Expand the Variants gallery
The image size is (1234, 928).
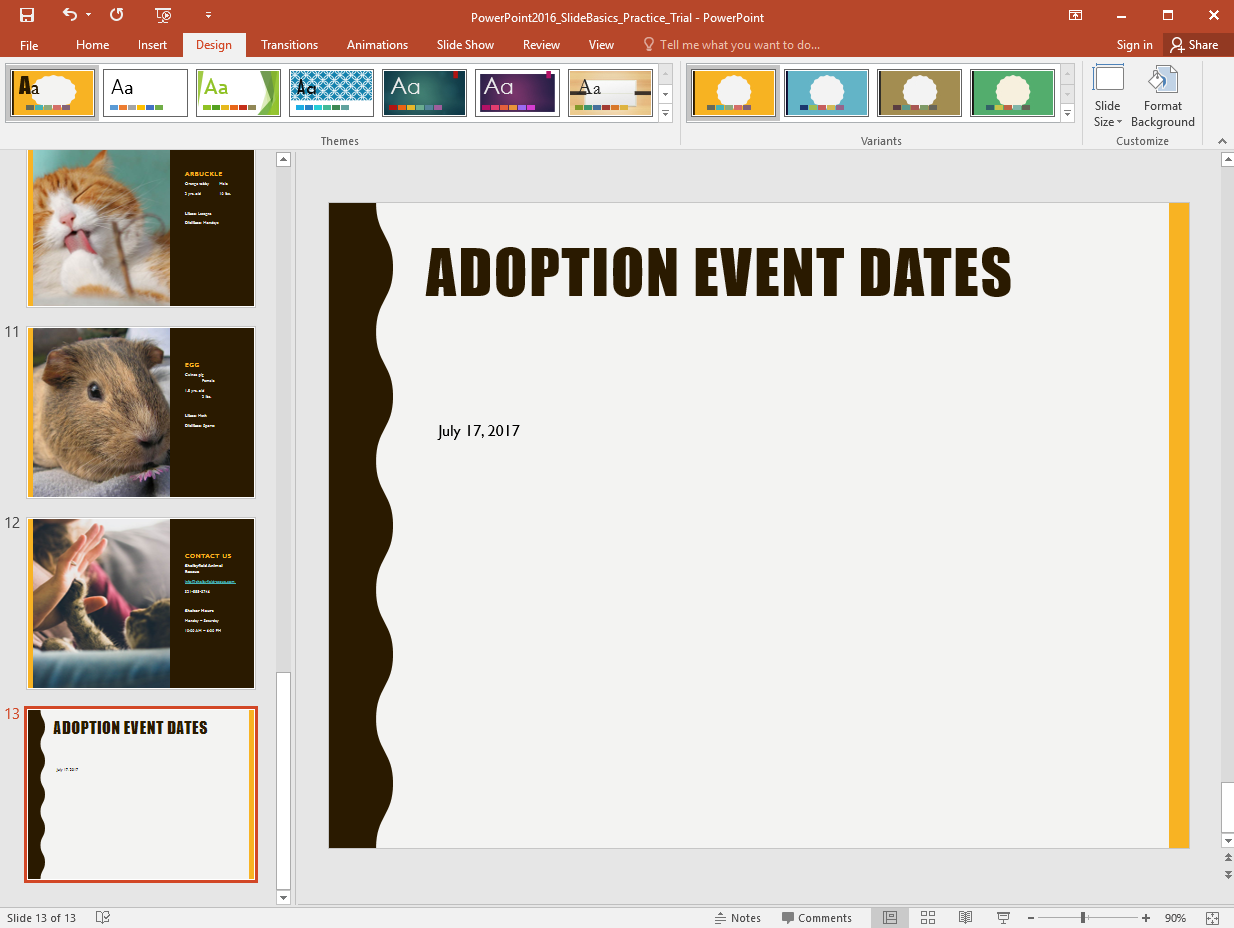click(x=1067, y=114)
